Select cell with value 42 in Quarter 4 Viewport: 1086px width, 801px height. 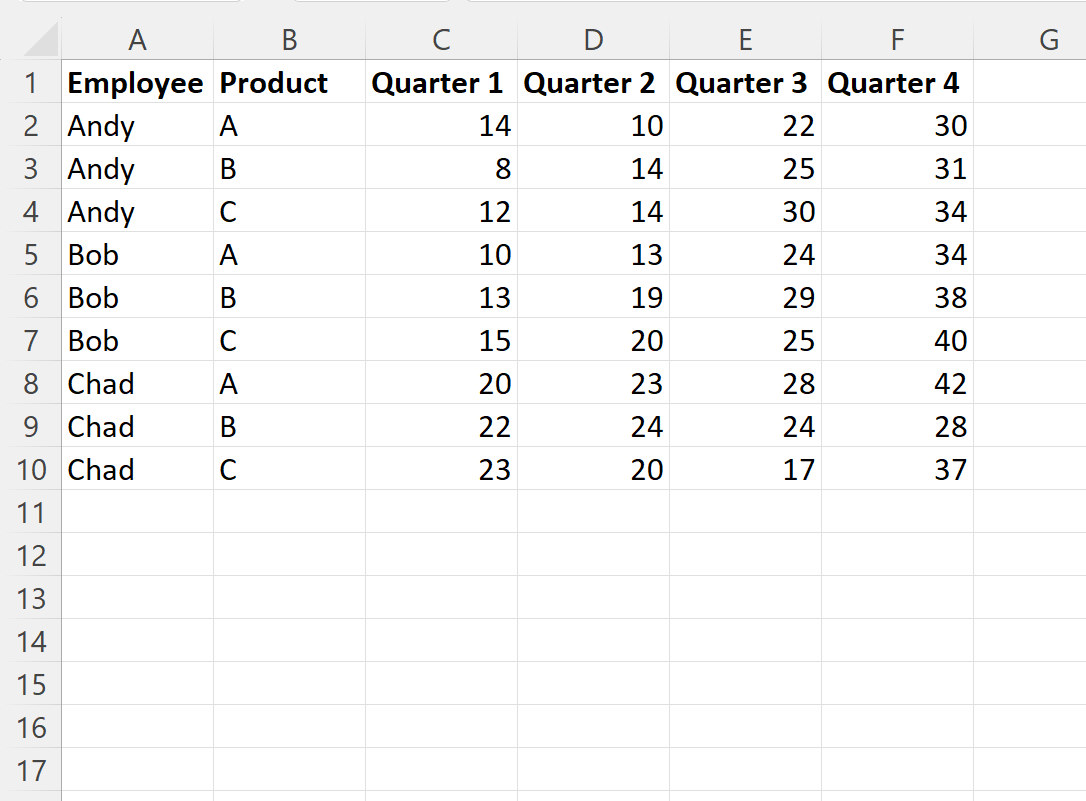tap(897, 384)
